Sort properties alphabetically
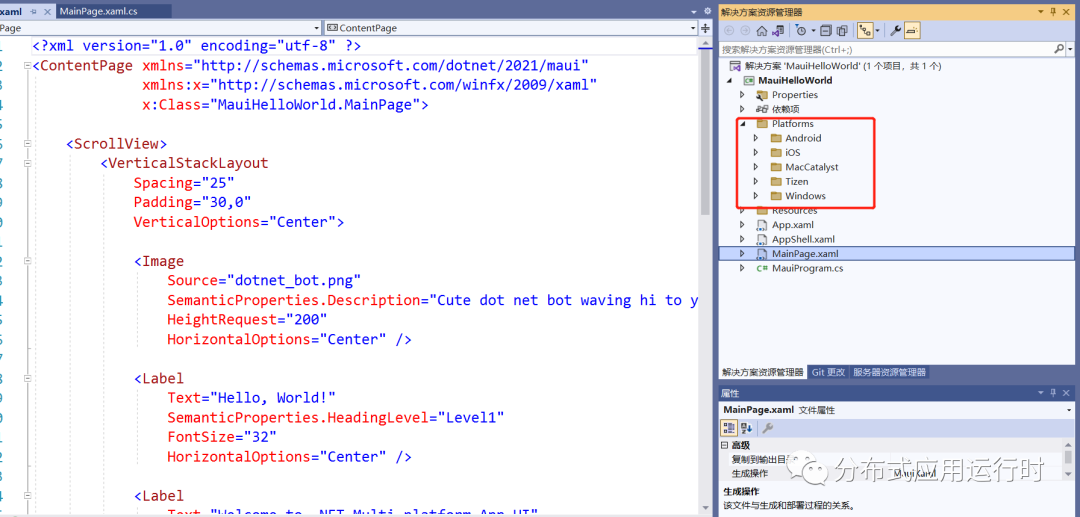The image size is (1080, 517). click(747, 428)
